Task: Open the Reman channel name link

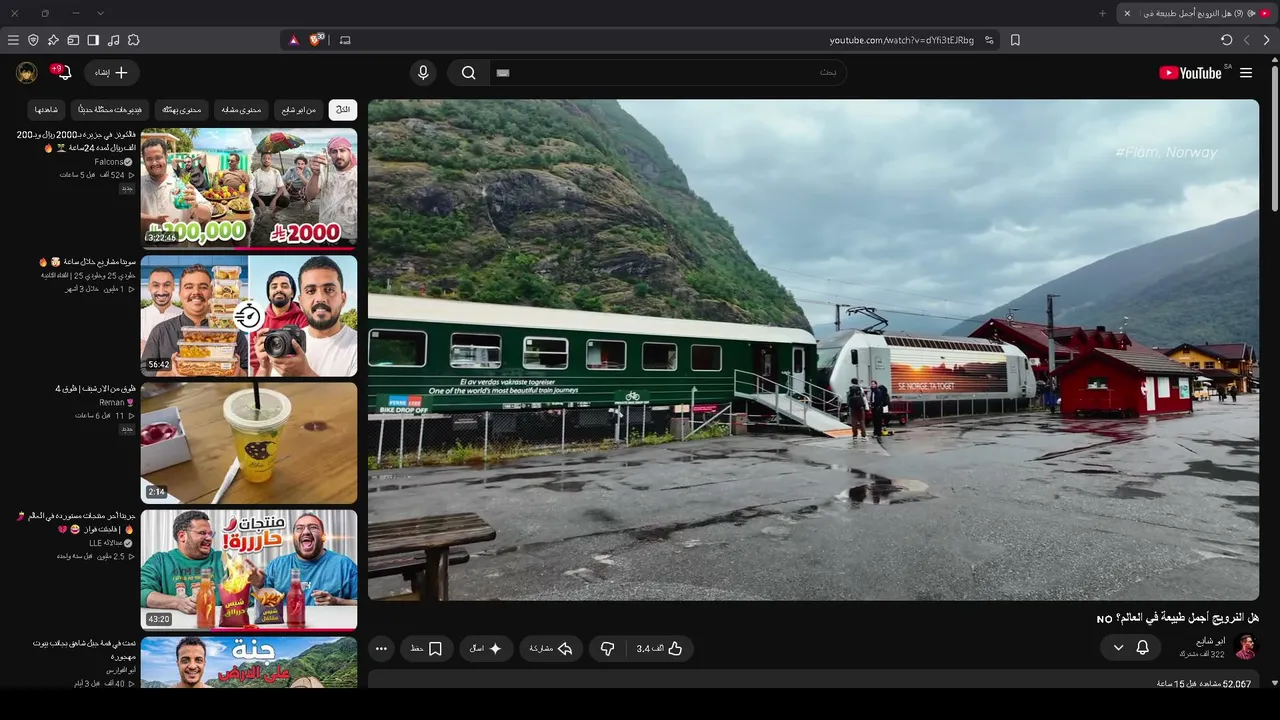Action: [112, 402]
